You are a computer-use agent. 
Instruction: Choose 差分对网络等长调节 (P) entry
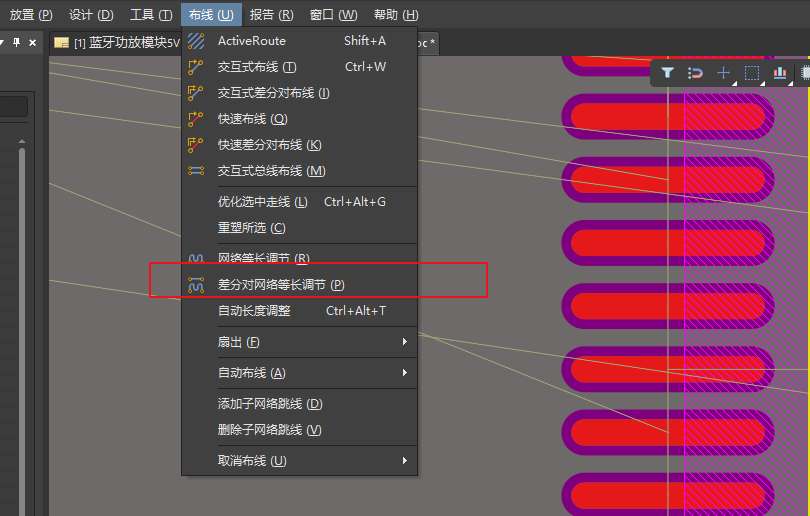(299, 285)
